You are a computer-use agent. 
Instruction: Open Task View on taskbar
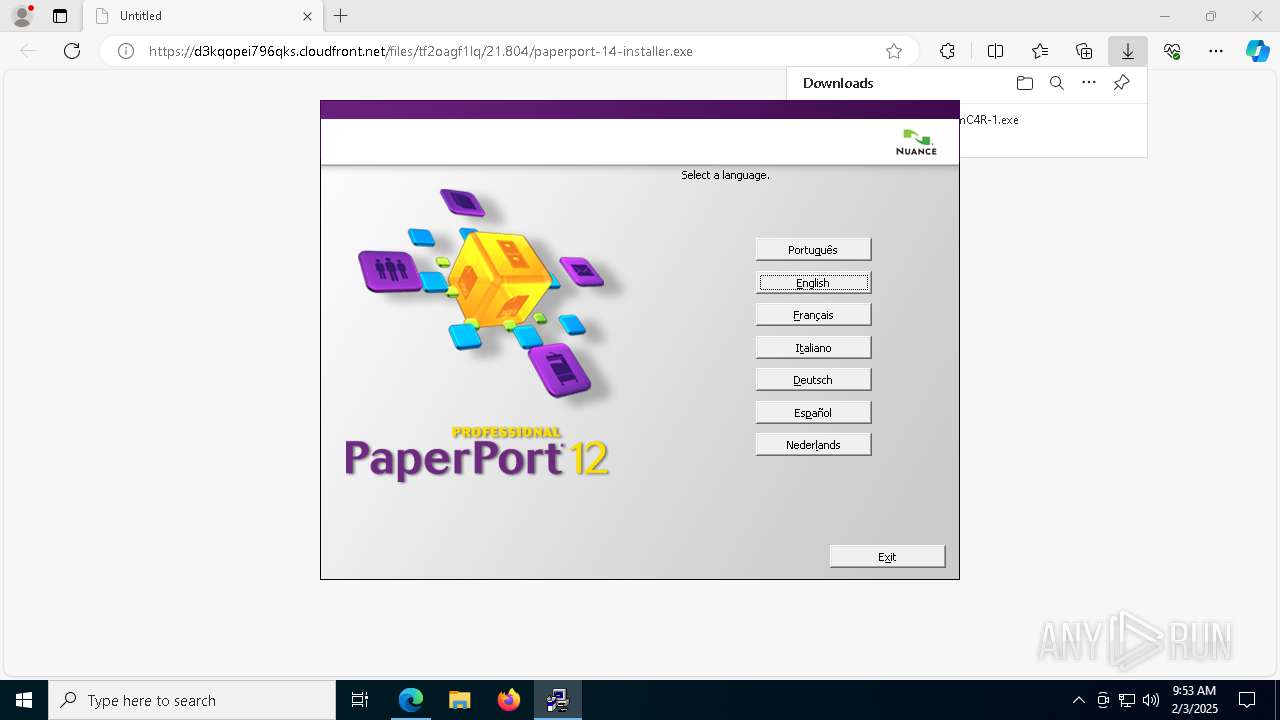[360, 700]
